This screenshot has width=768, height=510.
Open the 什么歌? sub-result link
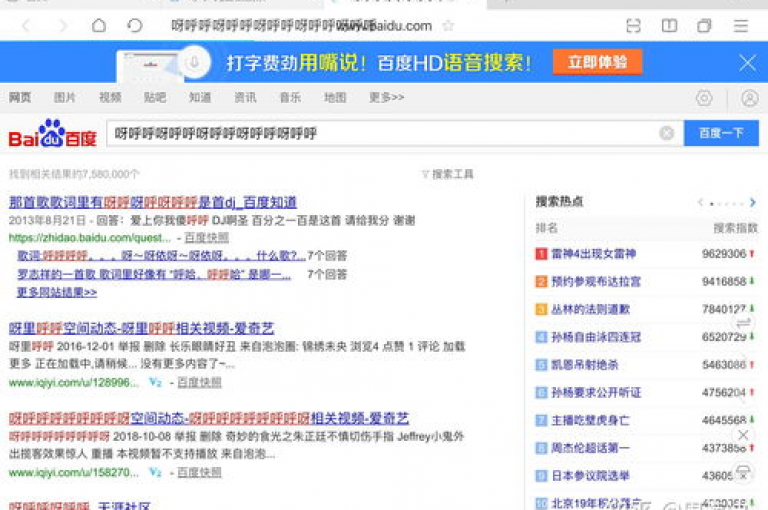click(162, 256)
